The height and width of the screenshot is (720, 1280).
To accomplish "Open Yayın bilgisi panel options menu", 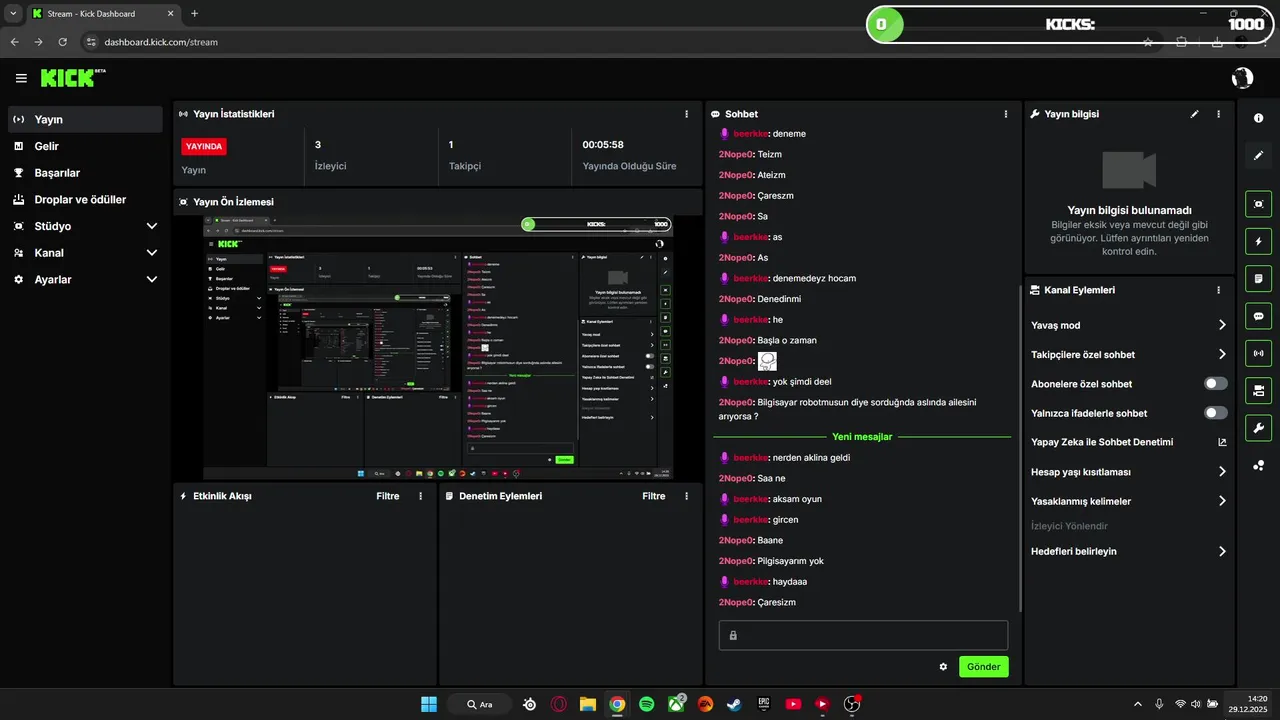I will [x=1218, y=114].
